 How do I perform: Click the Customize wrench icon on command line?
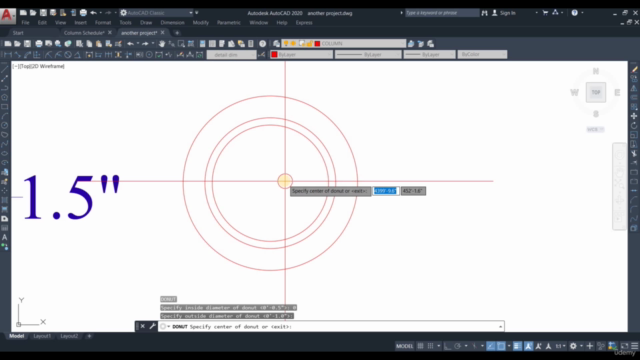pos(152,326)
